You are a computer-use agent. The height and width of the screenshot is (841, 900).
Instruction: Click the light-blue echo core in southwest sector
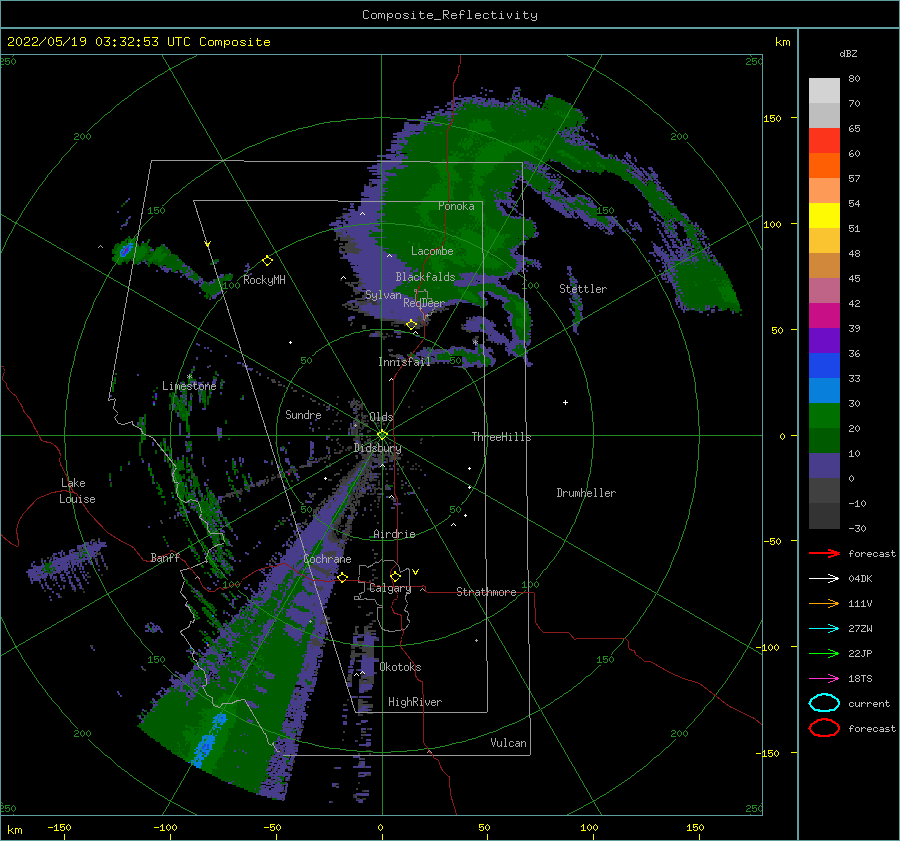point(207,742)
